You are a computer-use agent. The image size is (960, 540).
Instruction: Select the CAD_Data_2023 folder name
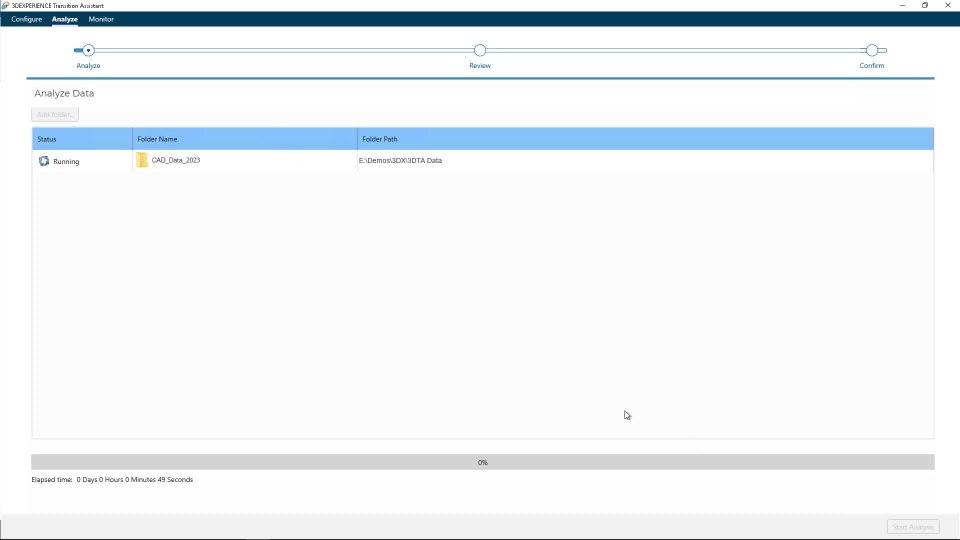pos(176,160)
